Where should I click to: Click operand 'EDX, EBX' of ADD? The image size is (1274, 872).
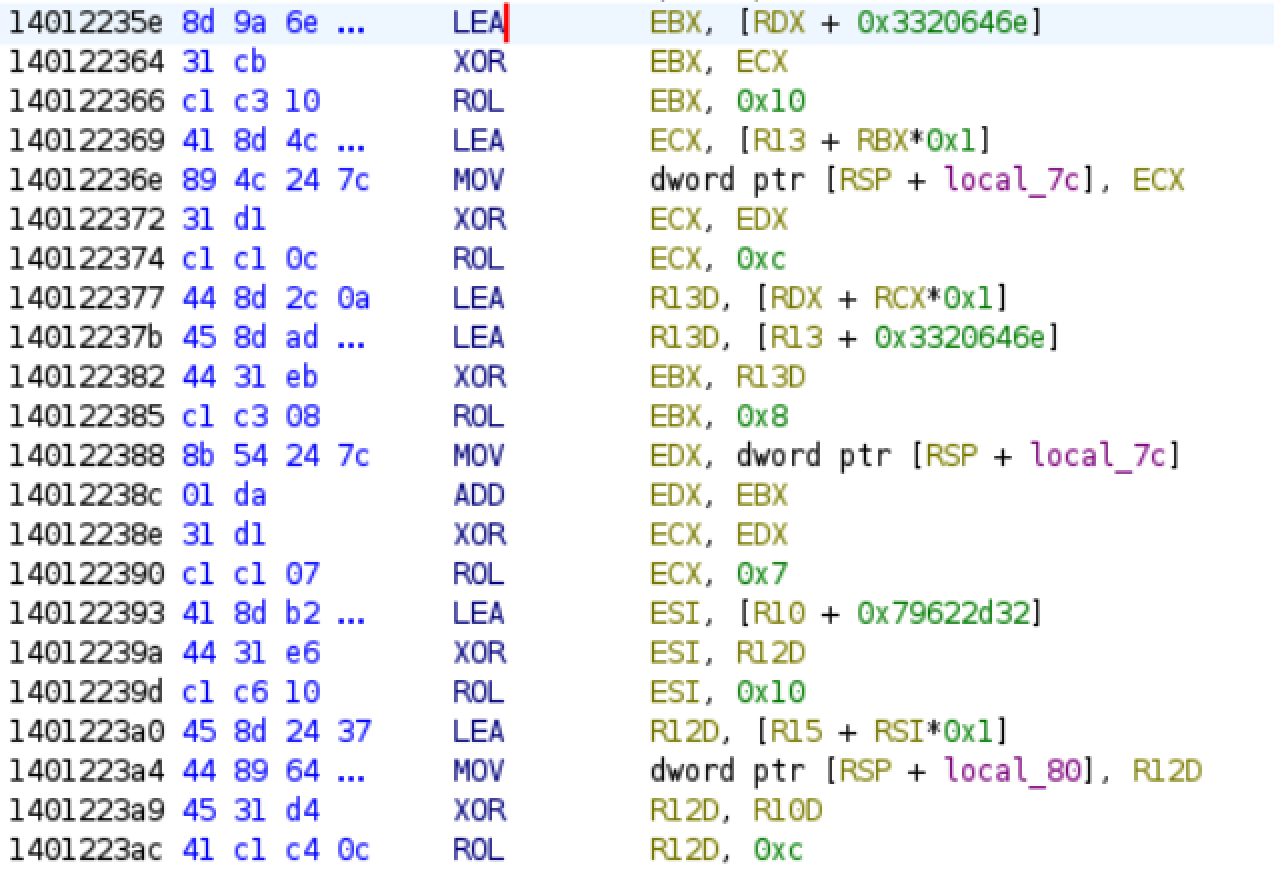(718, 495)
